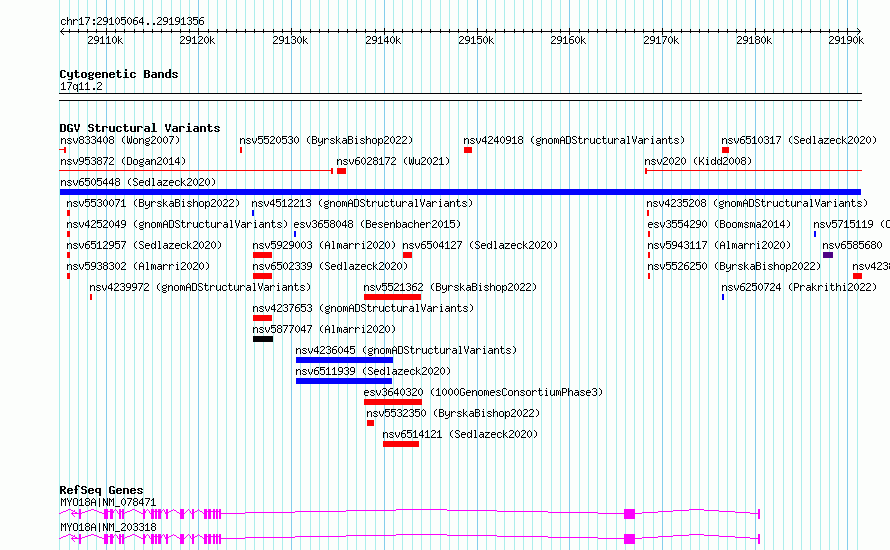Select the nsv4239972 gnomAD variant label

200,287
